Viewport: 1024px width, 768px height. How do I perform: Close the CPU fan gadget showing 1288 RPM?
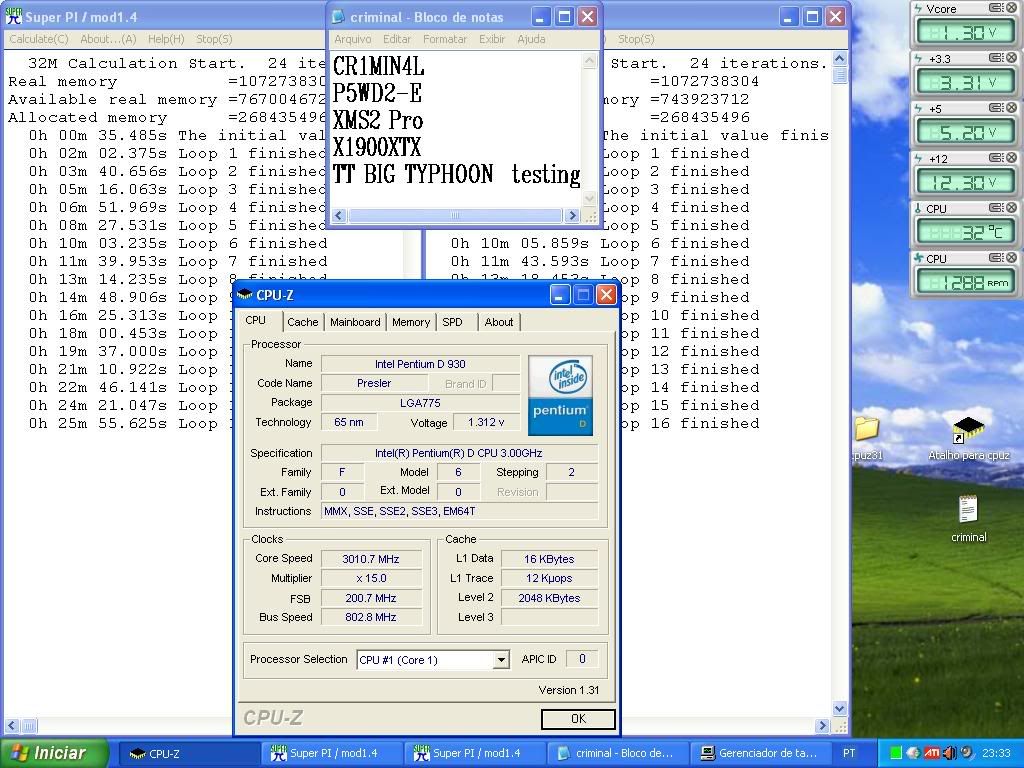pos(1011,258)
